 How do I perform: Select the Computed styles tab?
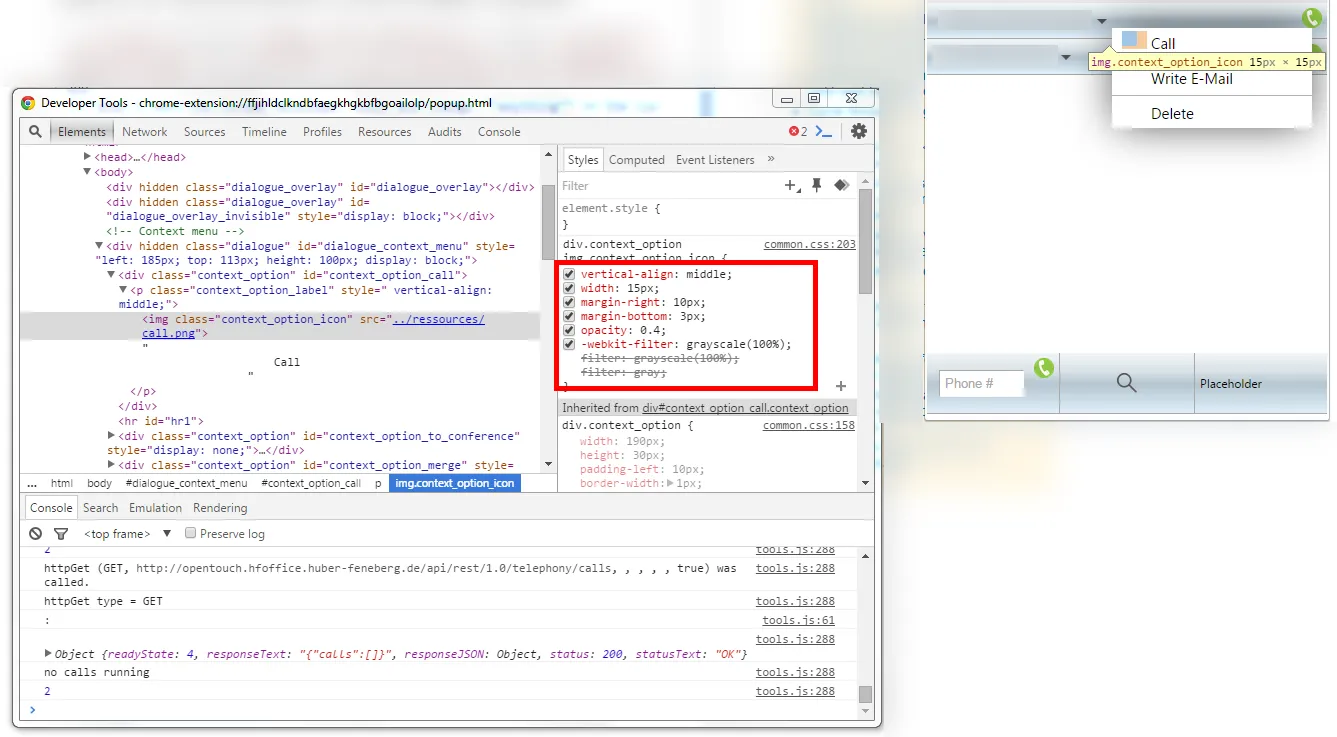pyautogui.click(x=637, y=160)
